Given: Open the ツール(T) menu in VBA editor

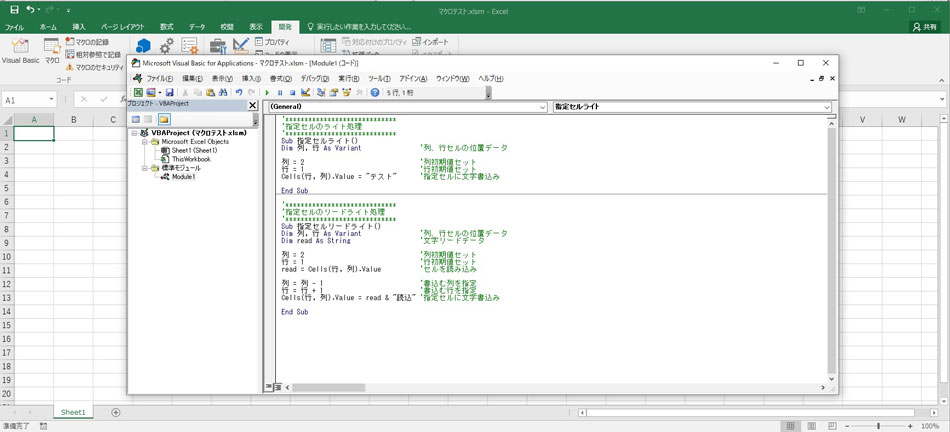Looking at the screenshot, I should click(379, 79).
